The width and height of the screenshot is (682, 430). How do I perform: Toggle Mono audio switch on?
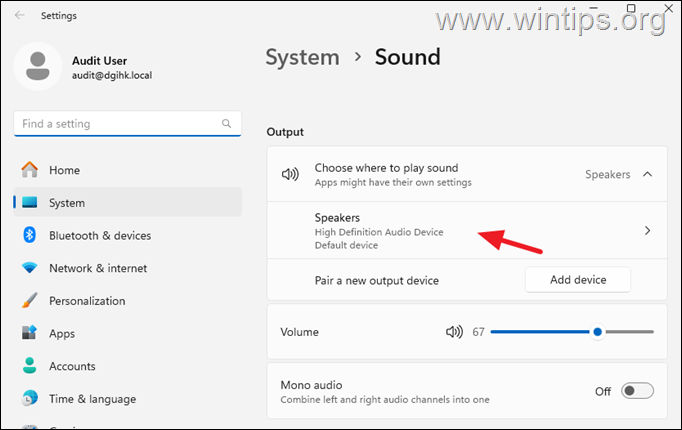(x=637, y=391)
